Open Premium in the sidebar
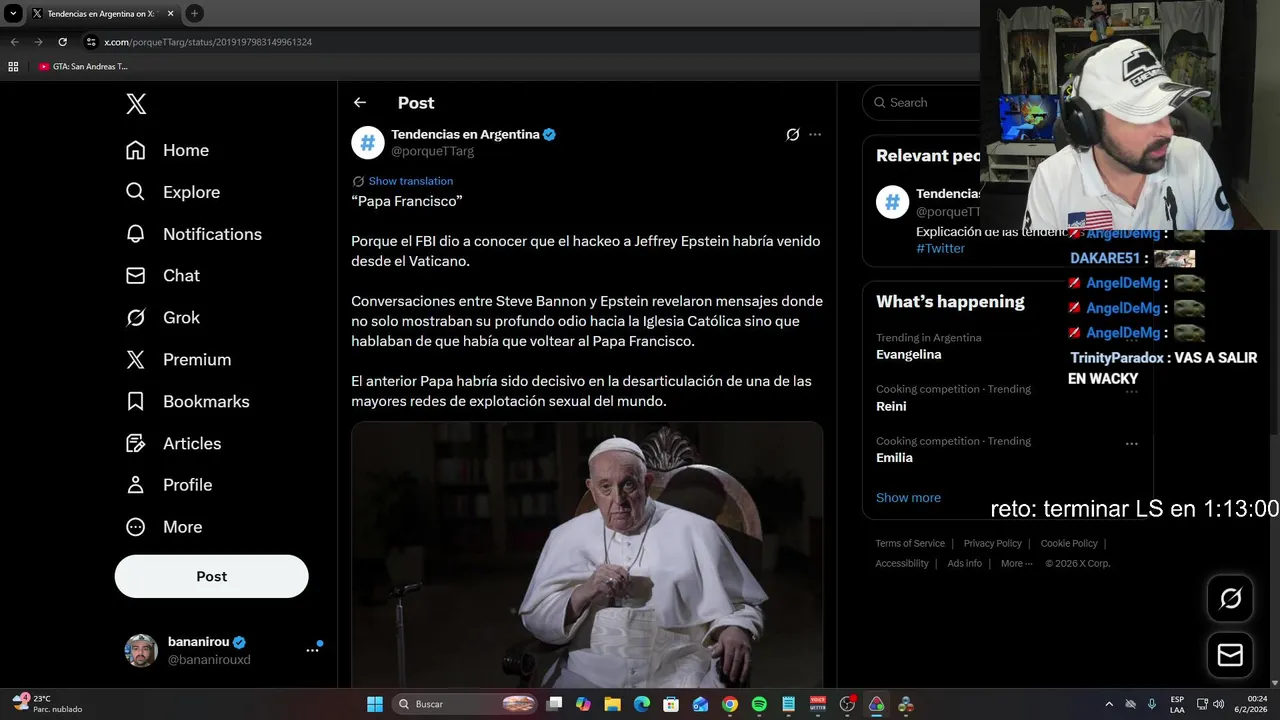 point(178,359)
